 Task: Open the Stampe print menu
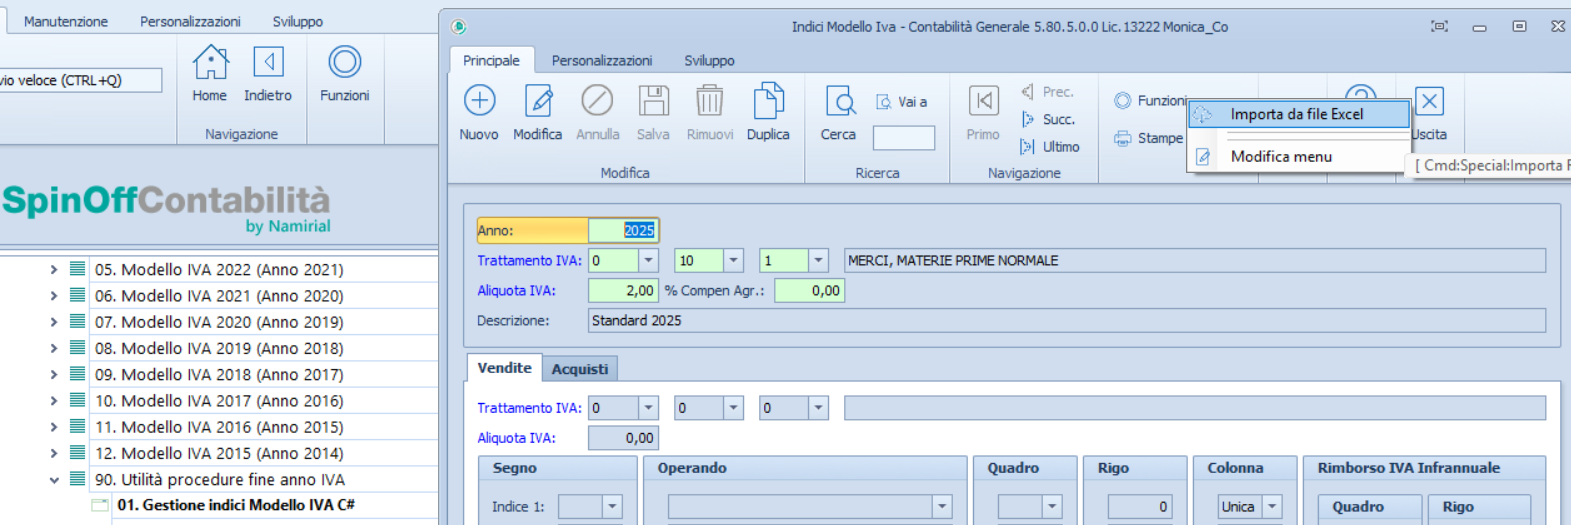pos(1149,138)
